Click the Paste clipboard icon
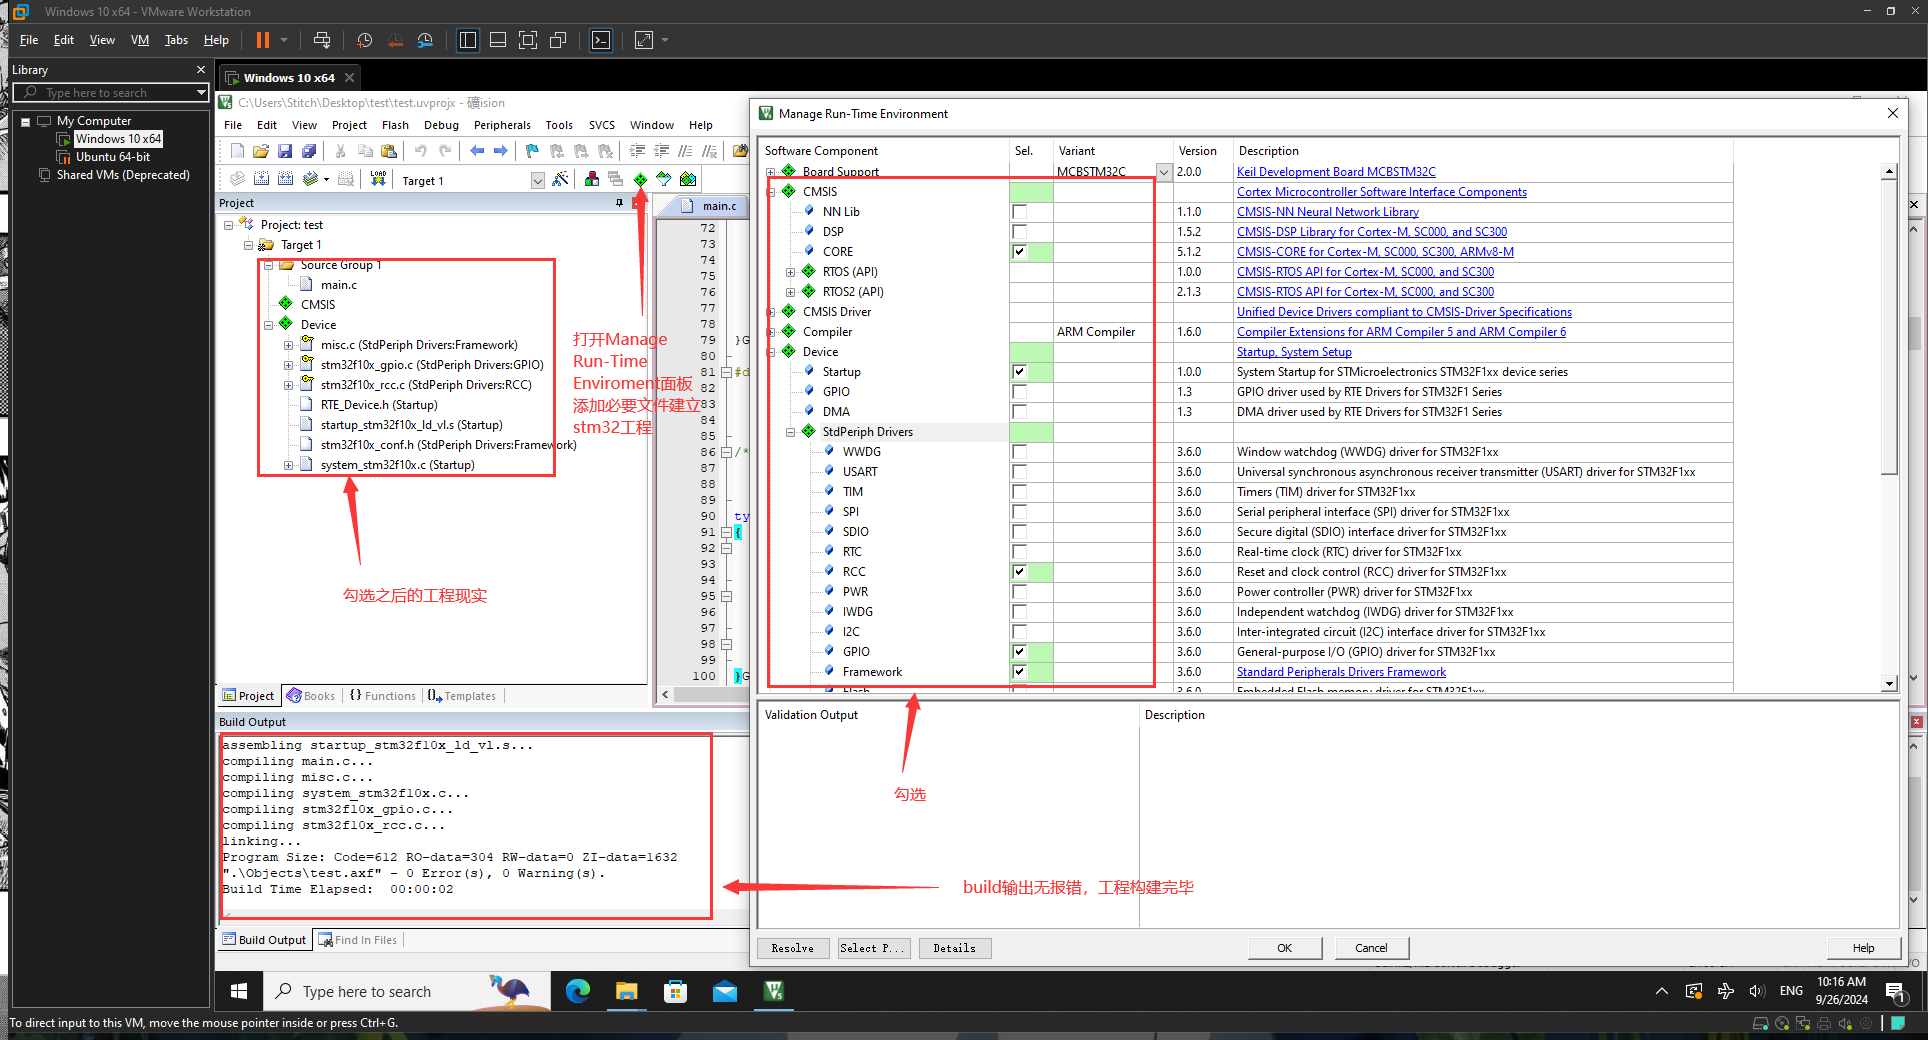1928x1040 pixels. 389,151
